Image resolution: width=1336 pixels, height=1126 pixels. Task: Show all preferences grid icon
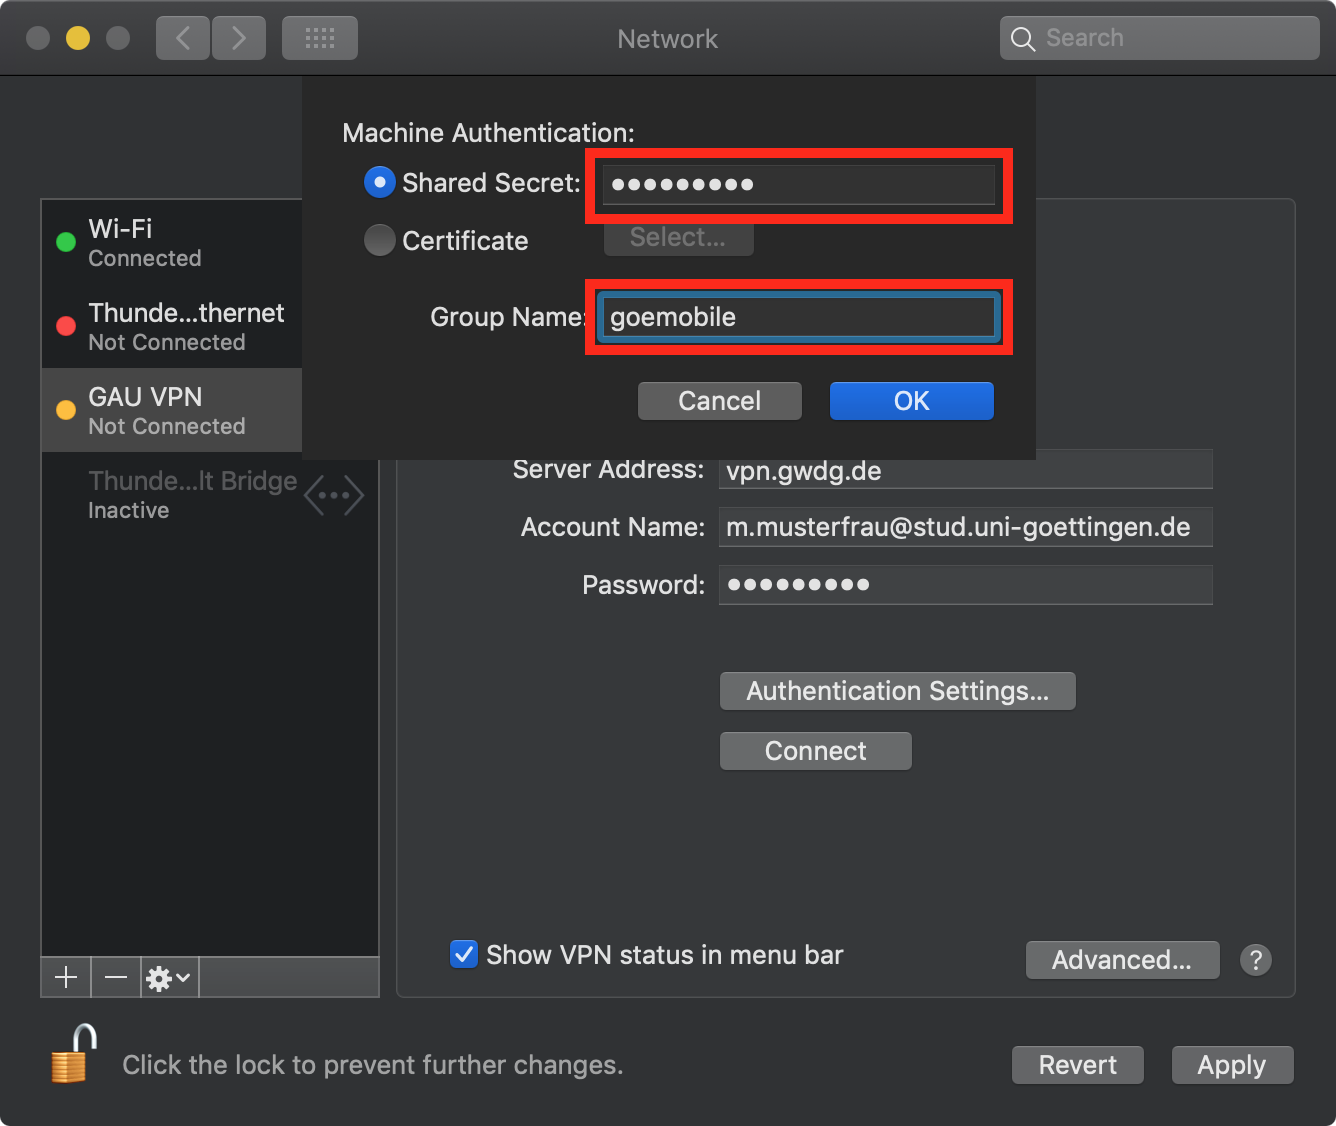pyautogui.click(x=320, y=38)
